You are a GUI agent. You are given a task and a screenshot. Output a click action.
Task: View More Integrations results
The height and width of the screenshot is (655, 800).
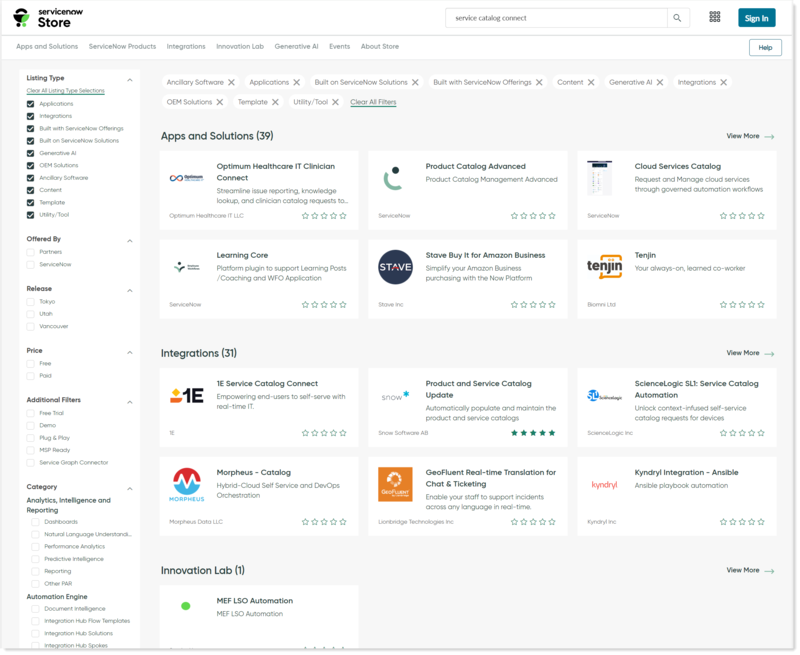752,354
